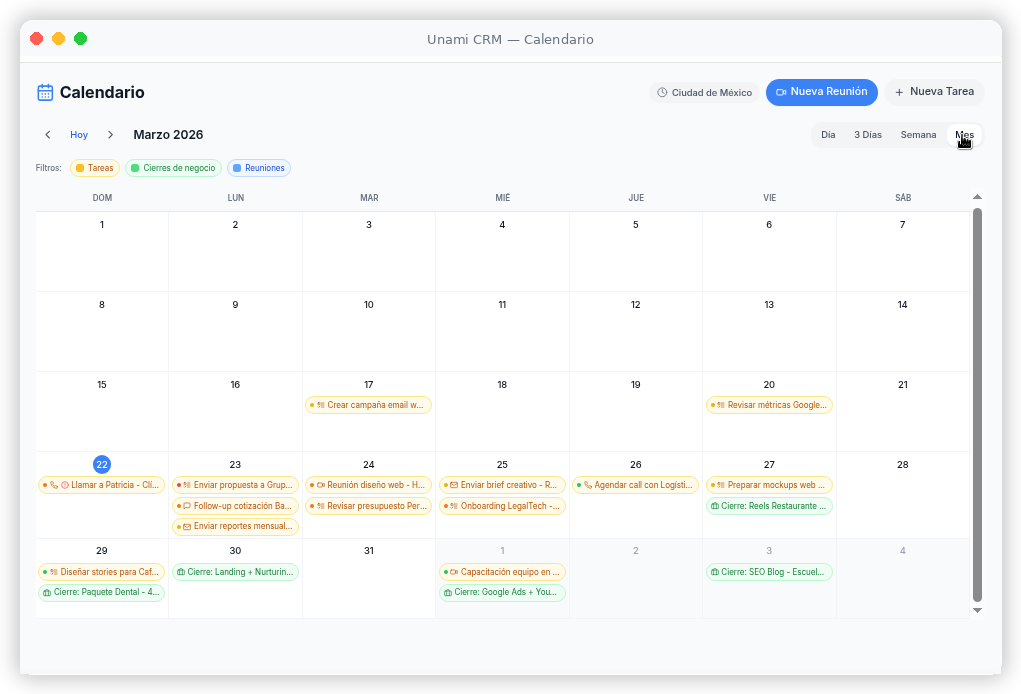Open Nueva Reunión
The width and height of the screenshot is (1021, 694).
click(x=821, y=91)
